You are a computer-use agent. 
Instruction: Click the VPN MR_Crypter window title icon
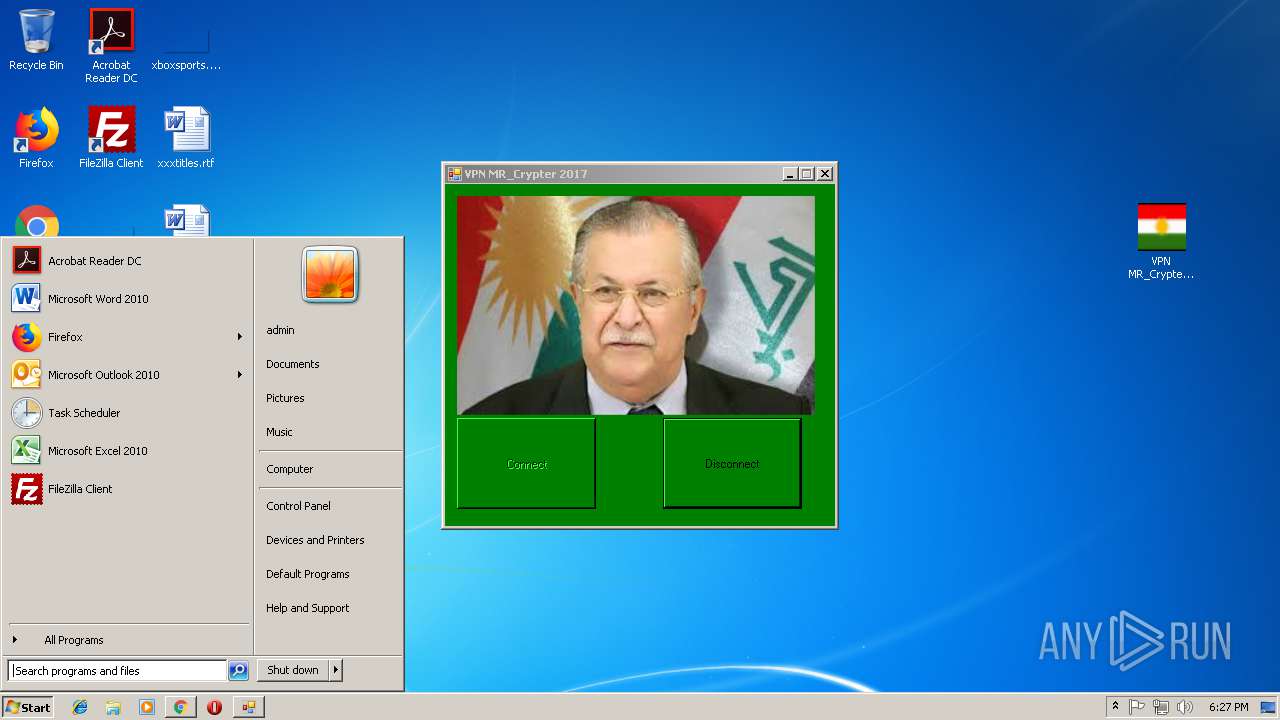(x=454, y=174)
